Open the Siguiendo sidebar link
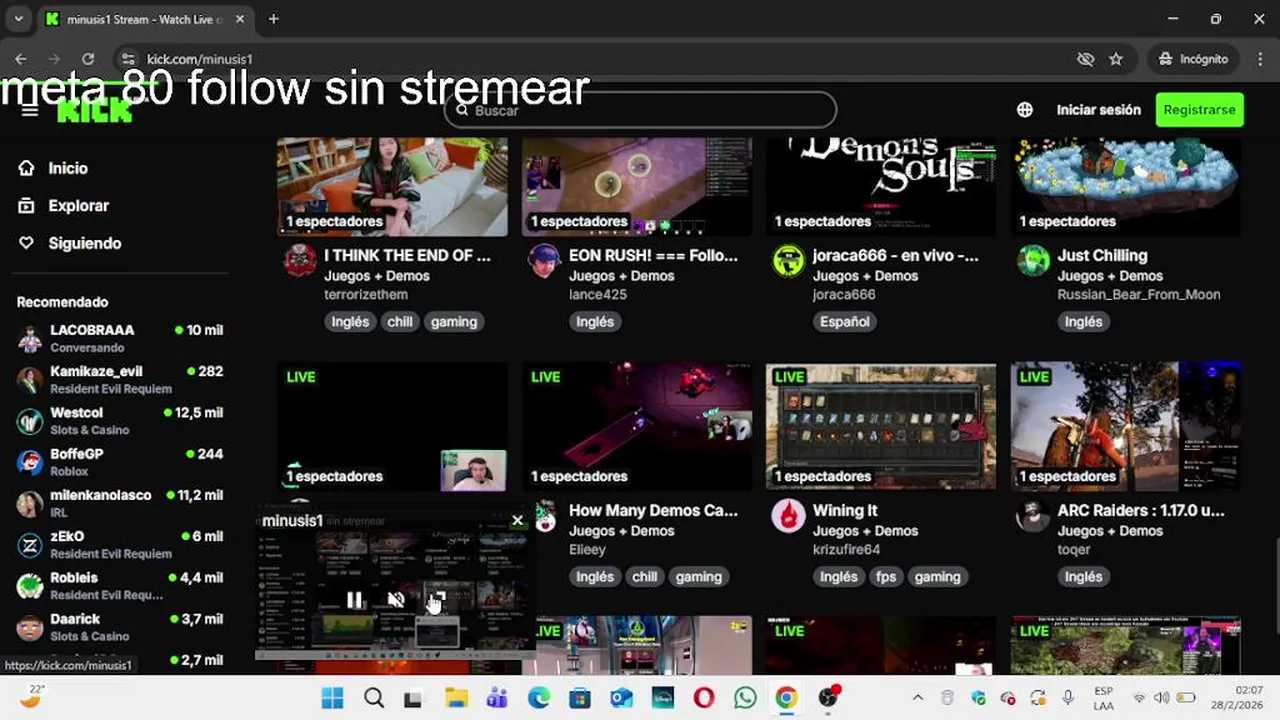1280x720 pixels. 84,243
